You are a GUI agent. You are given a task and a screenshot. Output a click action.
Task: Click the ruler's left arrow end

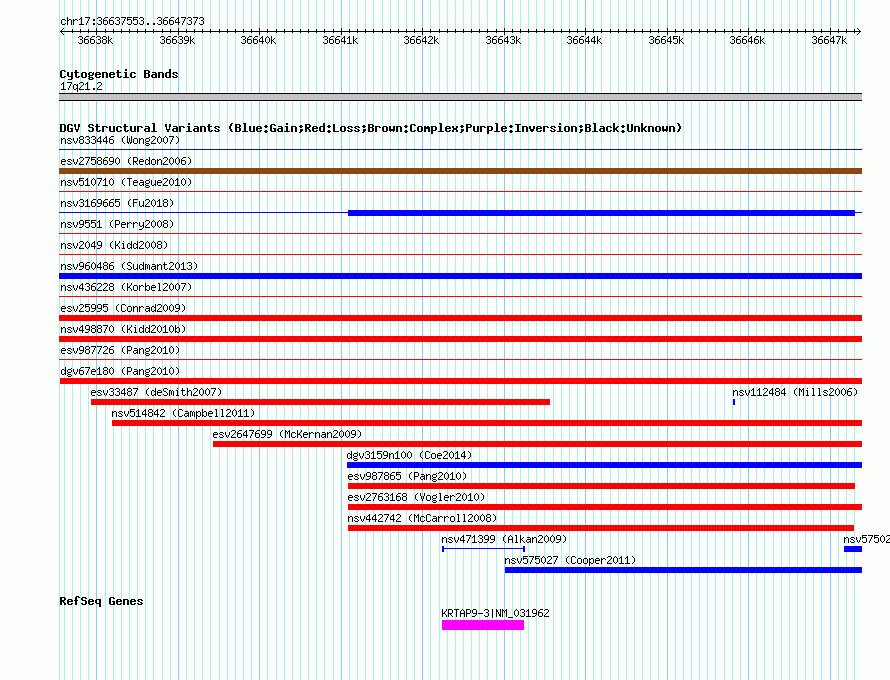point(62,31)
